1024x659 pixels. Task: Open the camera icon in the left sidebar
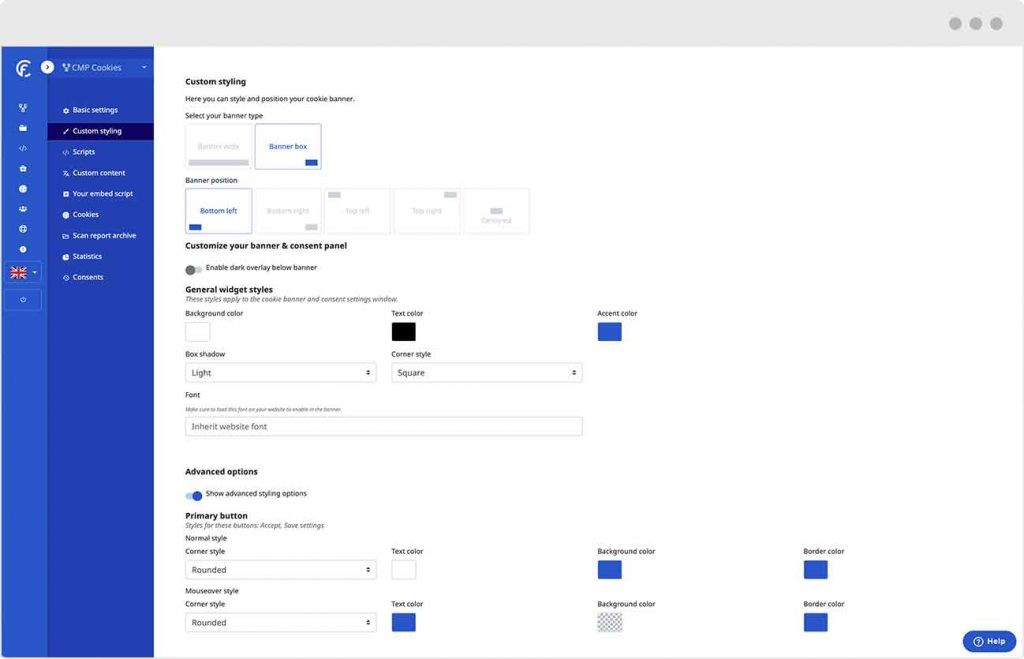[22, 168]
